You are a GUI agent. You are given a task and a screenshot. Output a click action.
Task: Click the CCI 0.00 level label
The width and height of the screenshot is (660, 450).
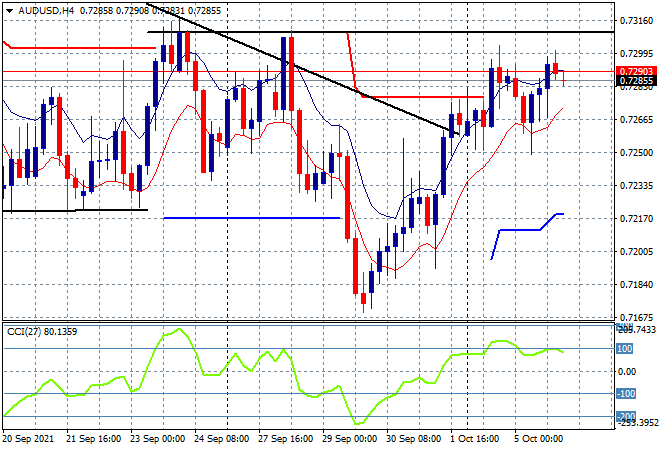click(x=627, y=371)
